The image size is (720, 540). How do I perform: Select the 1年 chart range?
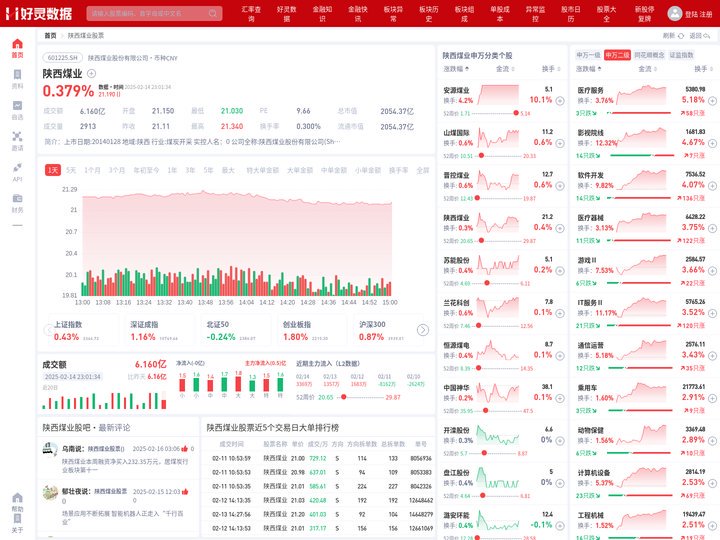click(x=172, y=170)
